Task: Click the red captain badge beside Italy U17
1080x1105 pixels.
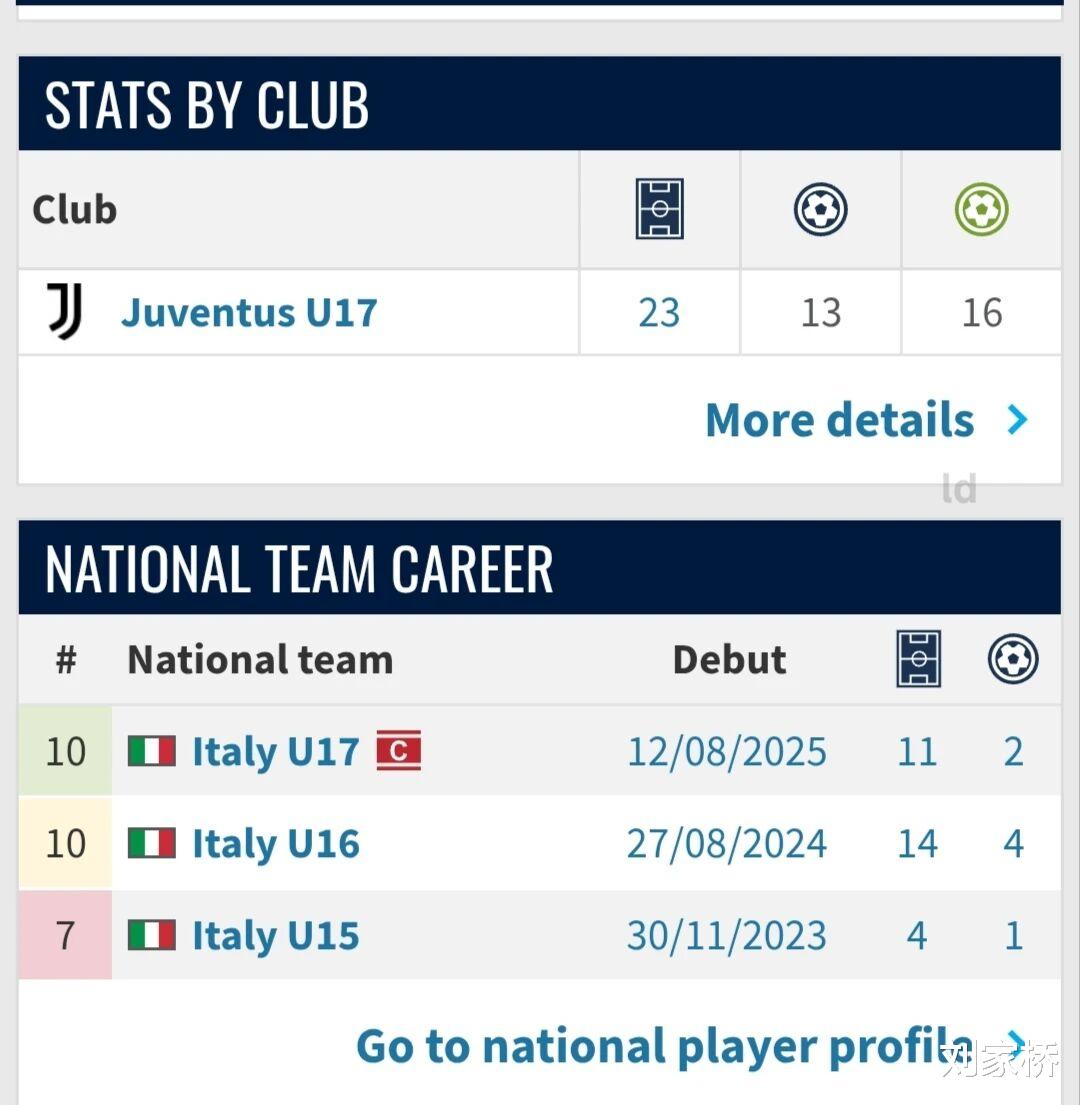Action: coord(398,751)
